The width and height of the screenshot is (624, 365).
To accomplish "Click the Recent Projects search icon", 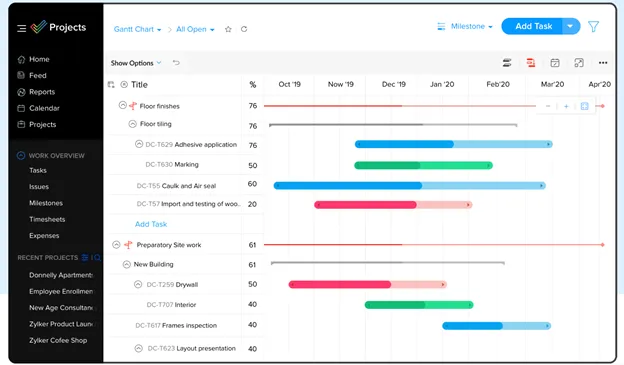I will 98,258.
